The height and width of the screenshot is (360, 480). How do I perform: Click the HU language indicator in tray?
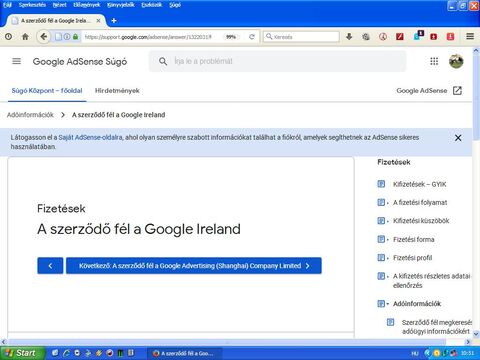point(415,353)
